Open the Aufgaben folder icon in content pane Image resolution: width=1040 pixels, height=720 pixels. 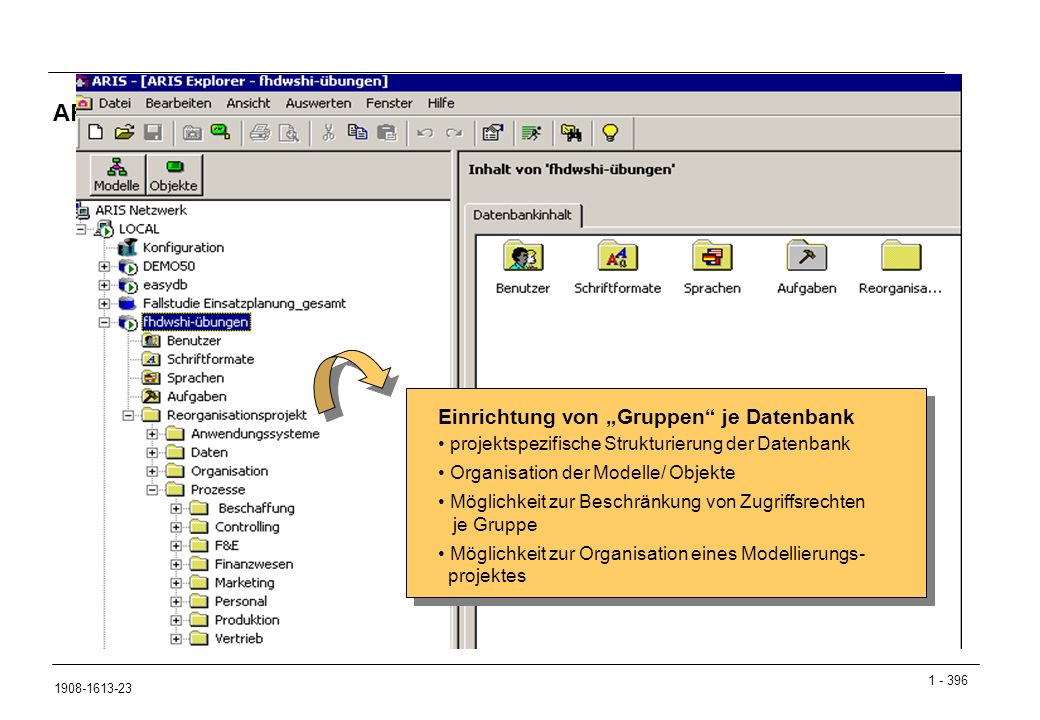coord(807,256)
